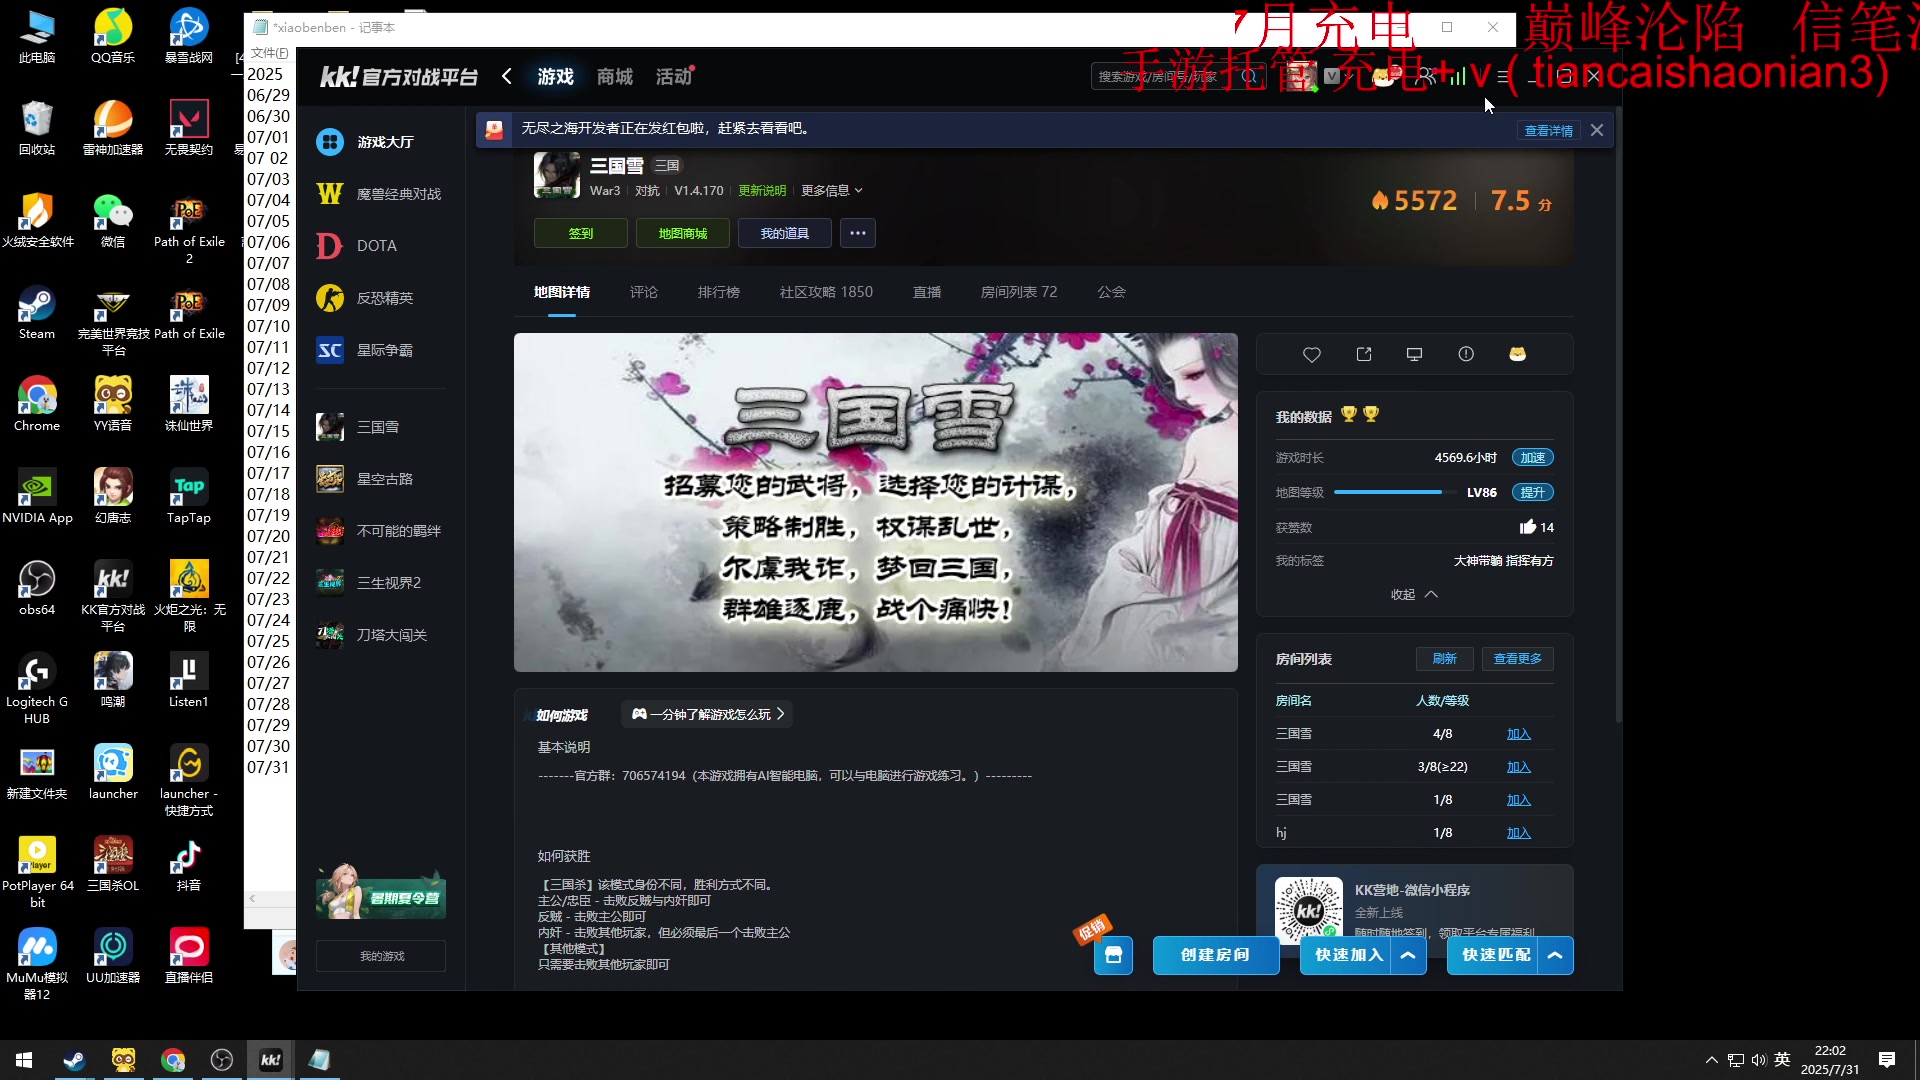This screenshot has width=1920, height=1080.
Task: Open the KK taskbar icon
Action: [271, 1060]
